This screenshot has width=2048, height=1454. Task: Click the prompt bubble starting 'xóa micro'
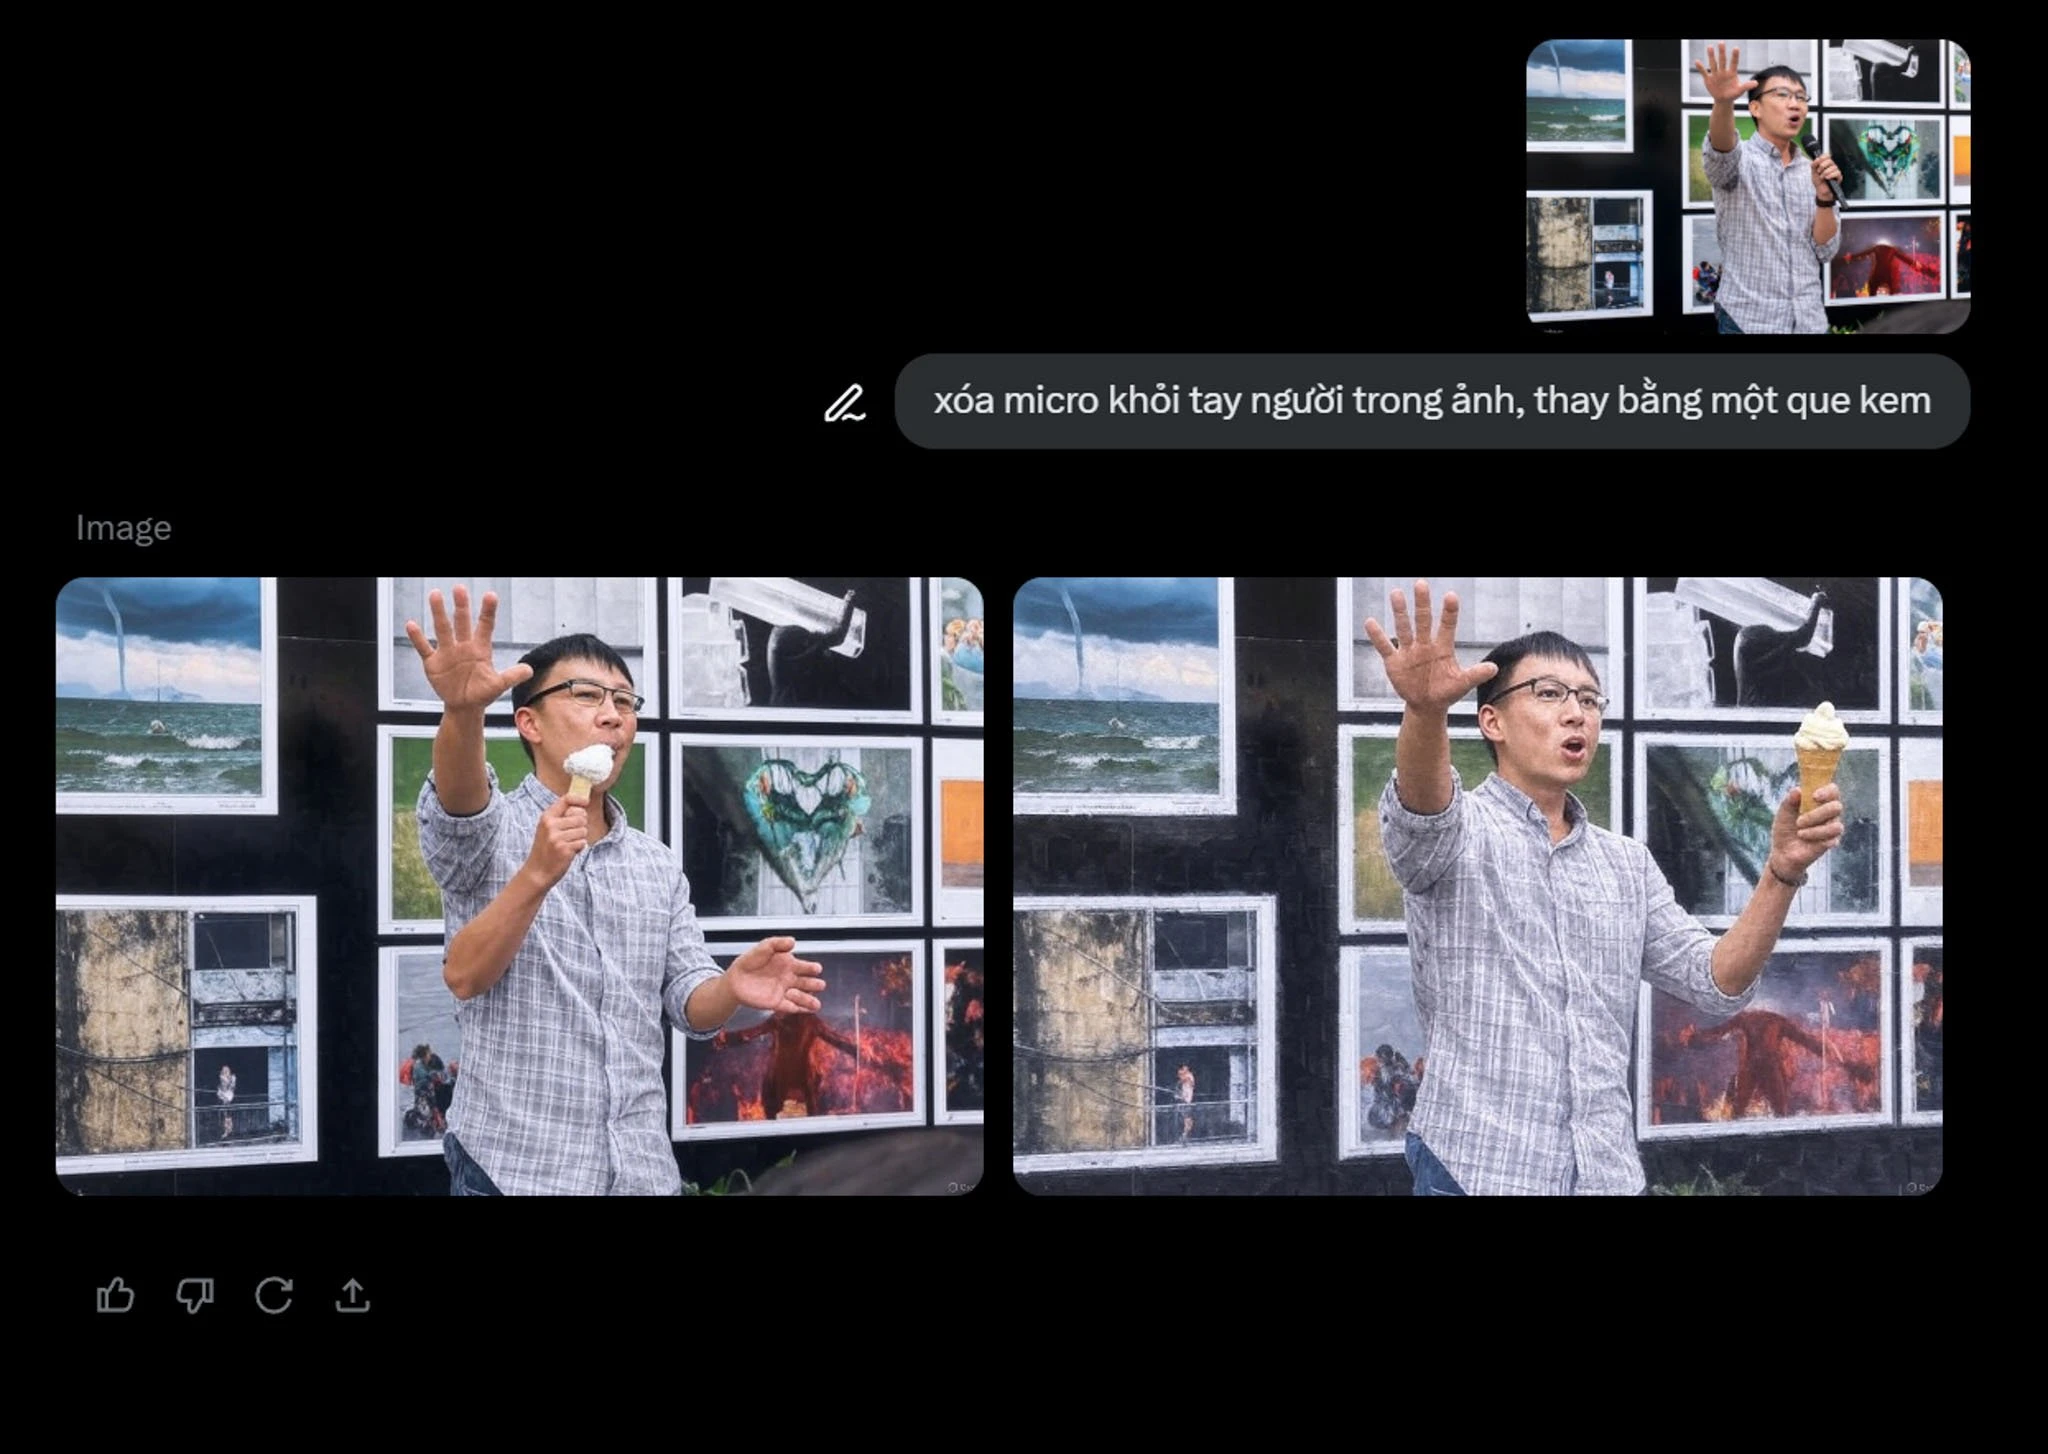[1432, 401]
